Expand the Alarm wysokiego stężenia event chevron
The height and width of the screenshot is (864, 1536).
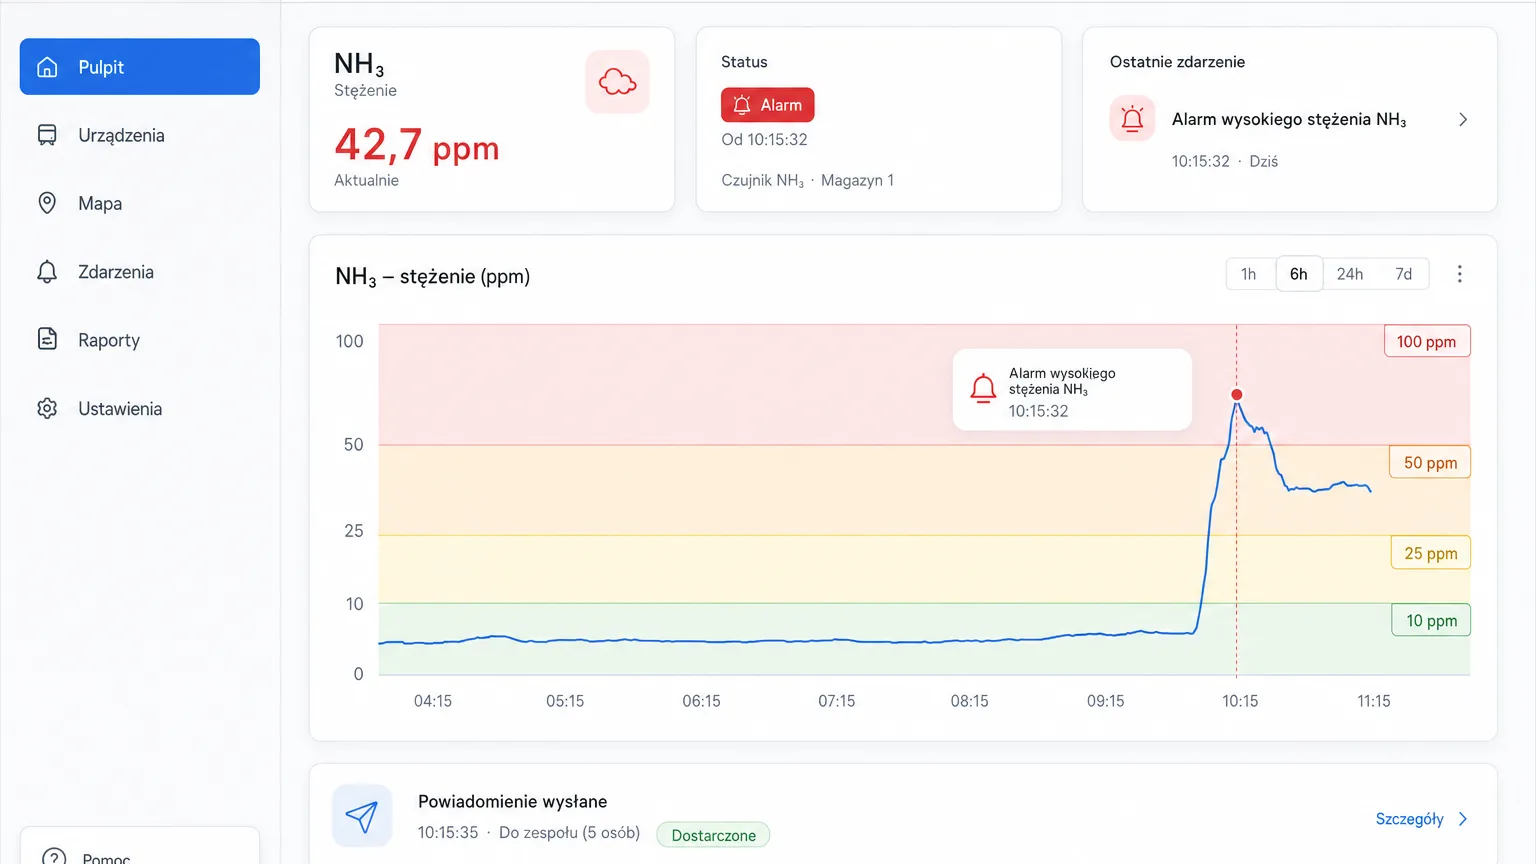point(1463,120)
